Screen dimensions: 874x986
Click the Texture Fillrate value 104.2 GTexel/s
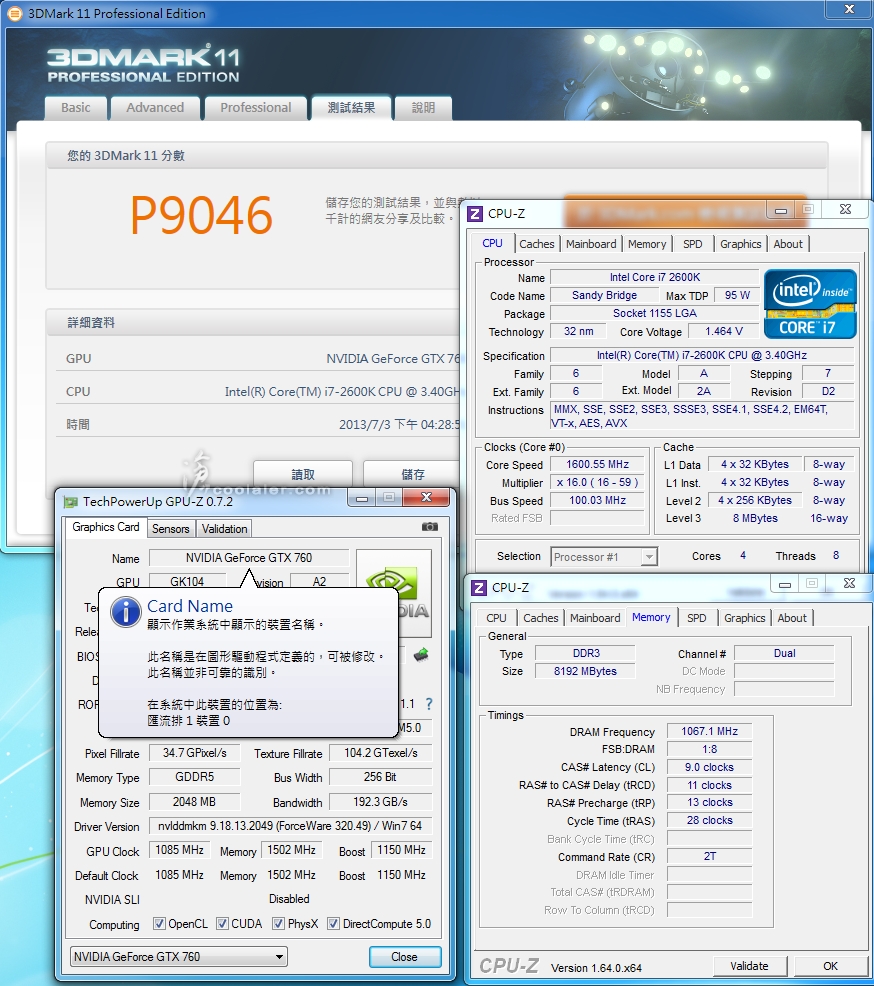pyautogui.click(x=380, y=753)
